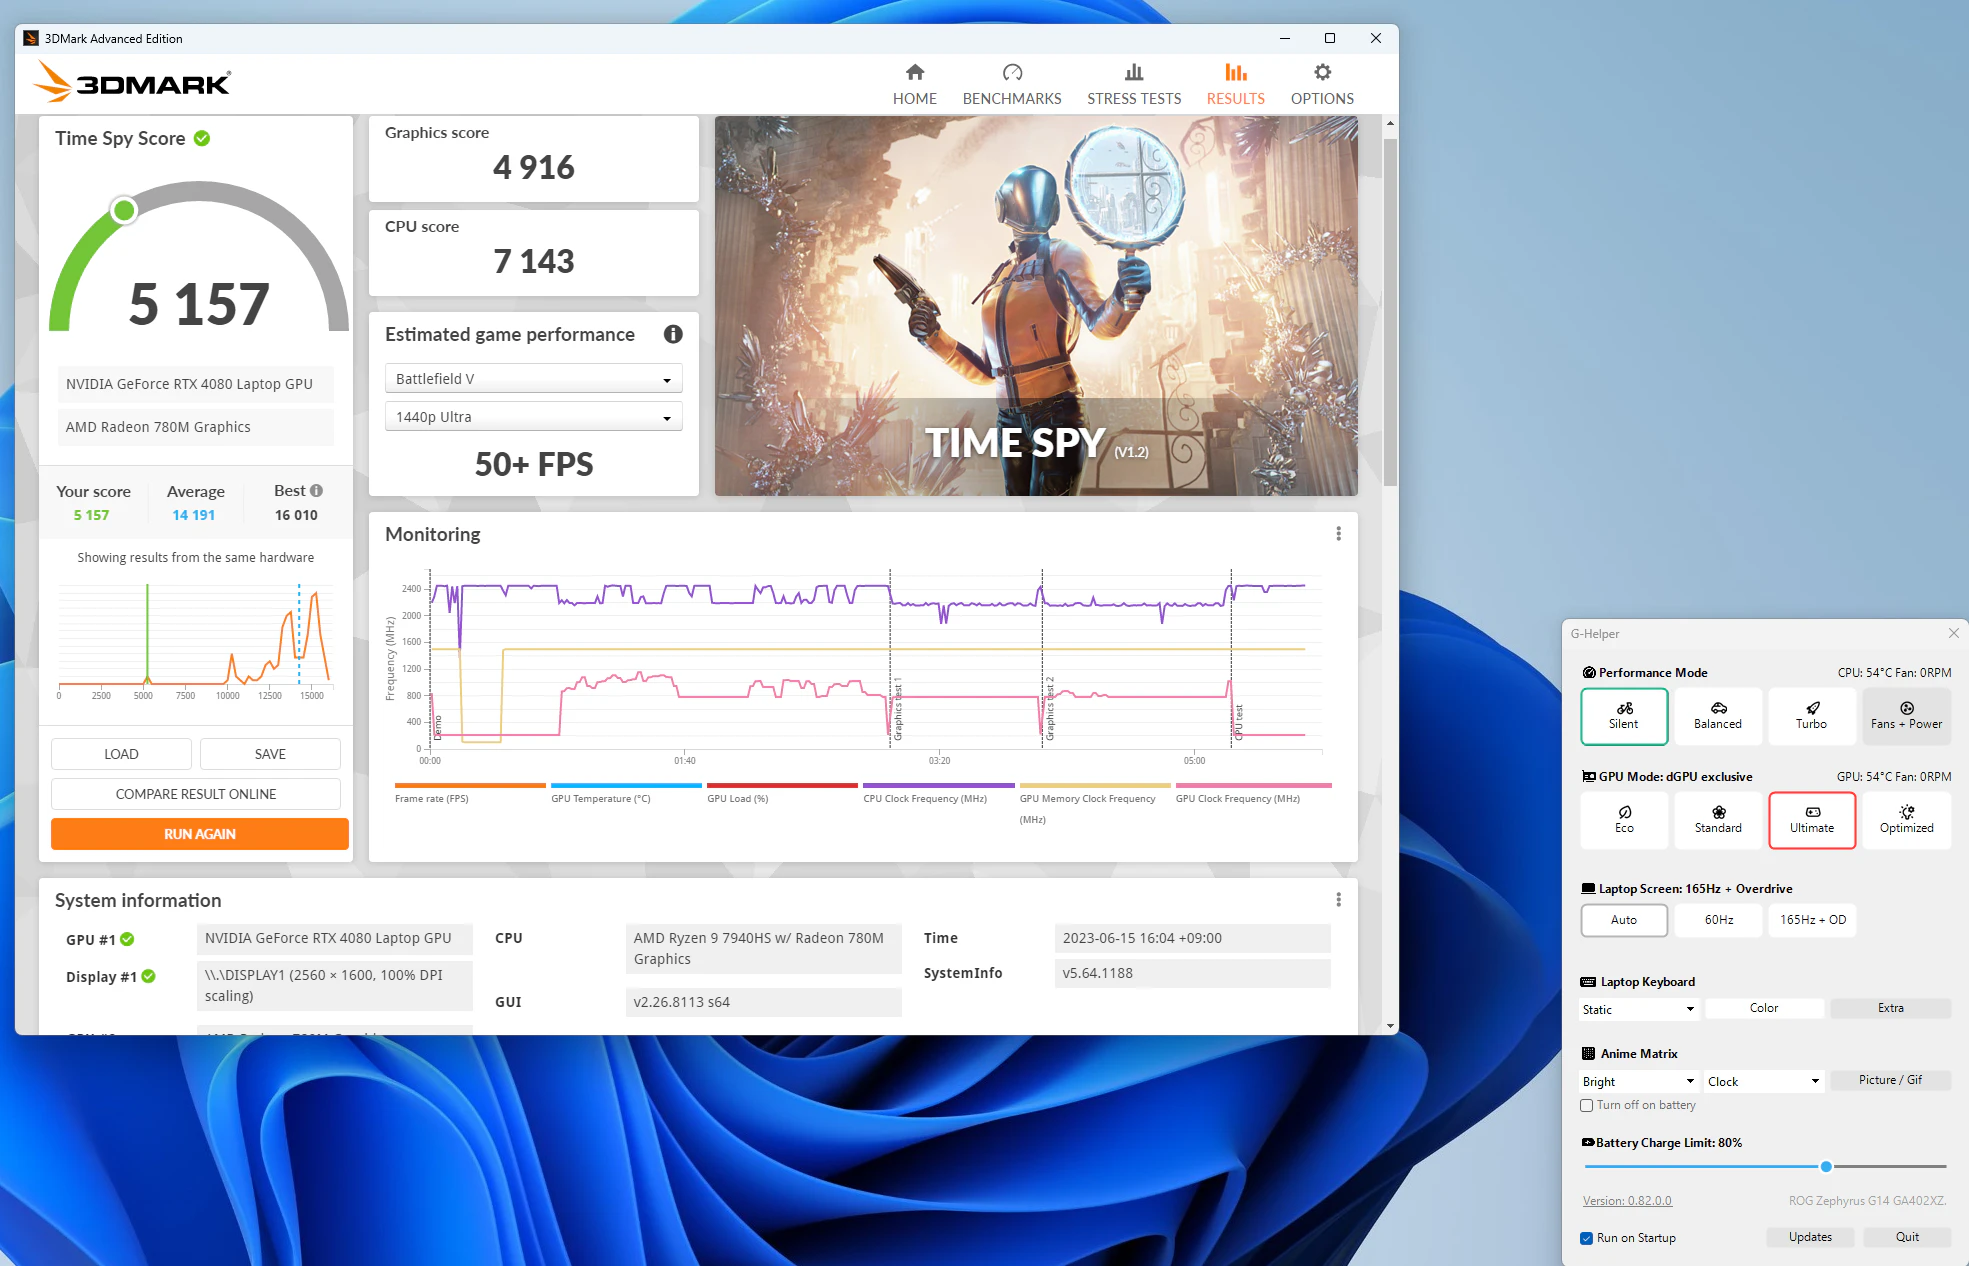Open the BENCHMARKS tab
Screen dimensions: 1969x1266
click(1012, 84)
